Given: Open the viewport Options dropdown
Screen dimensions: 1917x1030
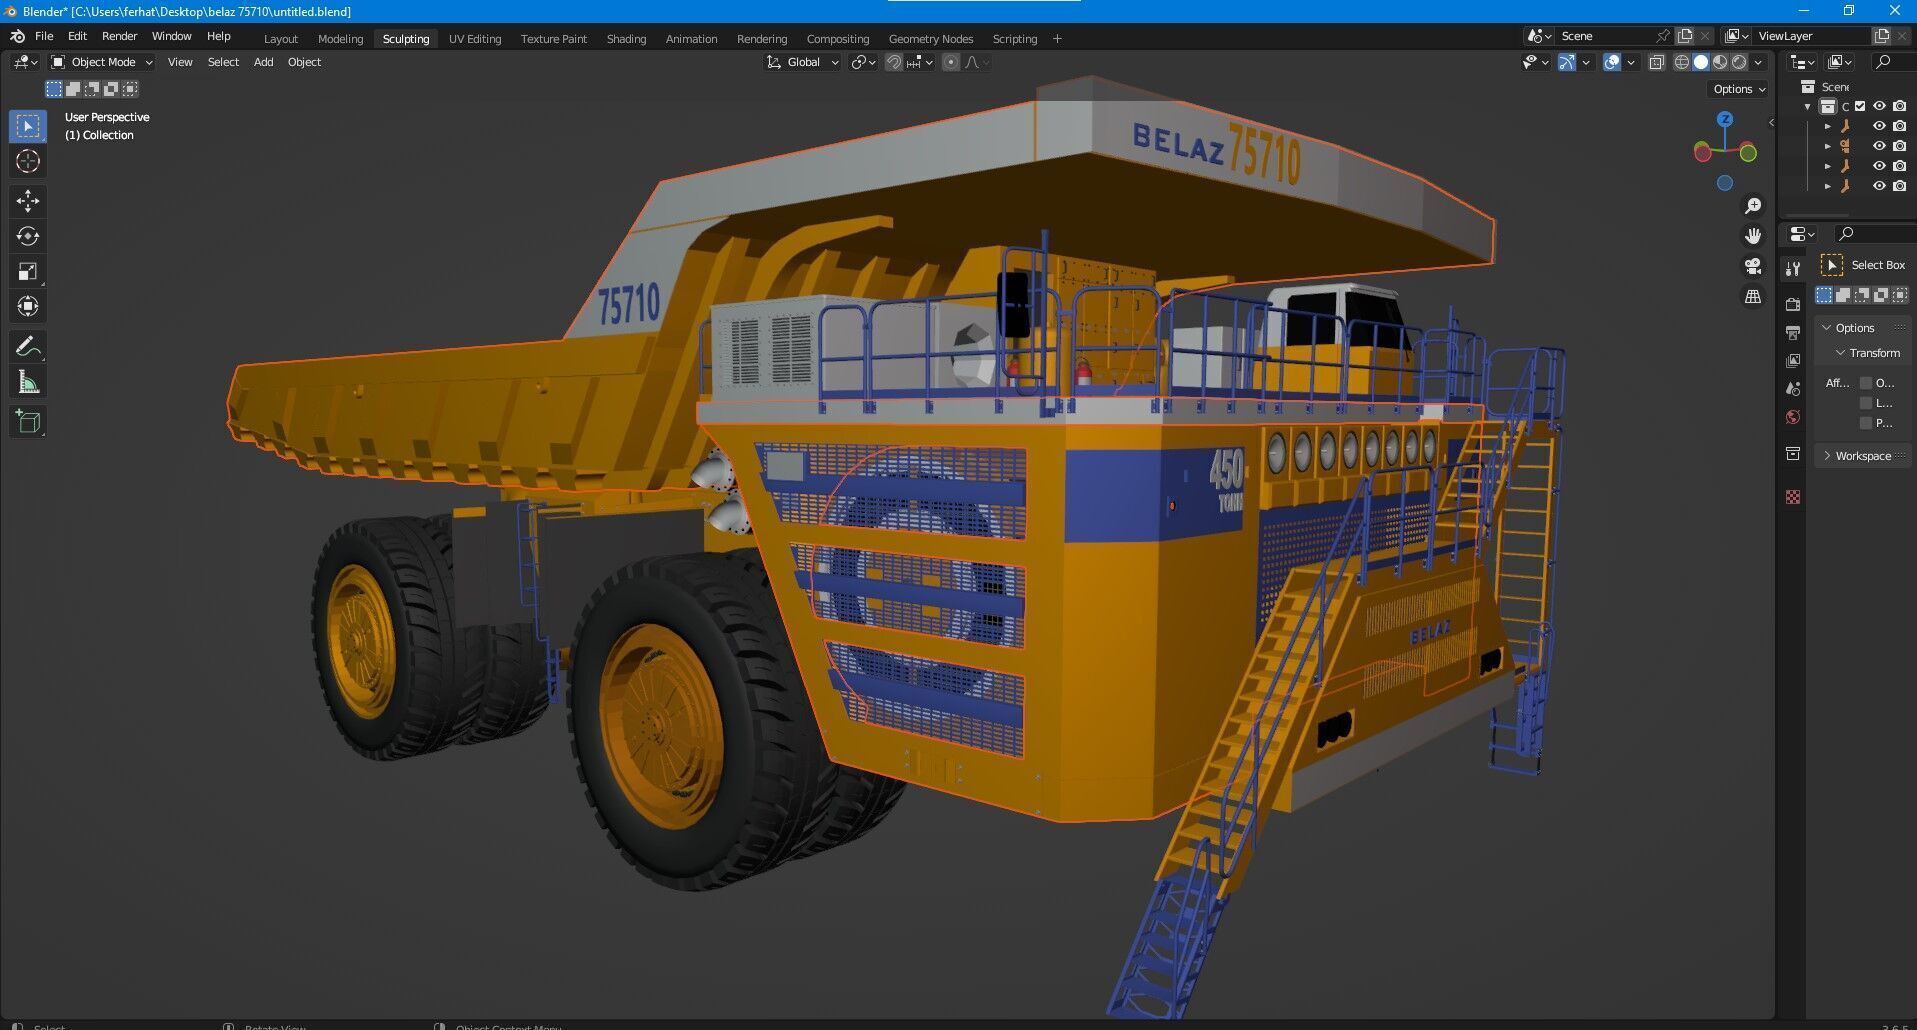Looking at the screenshot, I should pos(1739,89).
